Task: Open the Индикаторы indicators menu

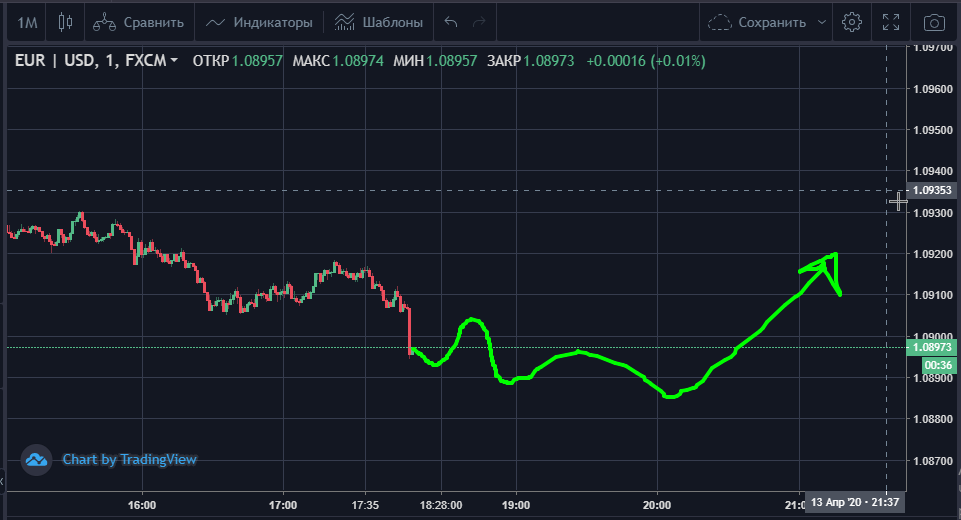Action: [259, 23]
